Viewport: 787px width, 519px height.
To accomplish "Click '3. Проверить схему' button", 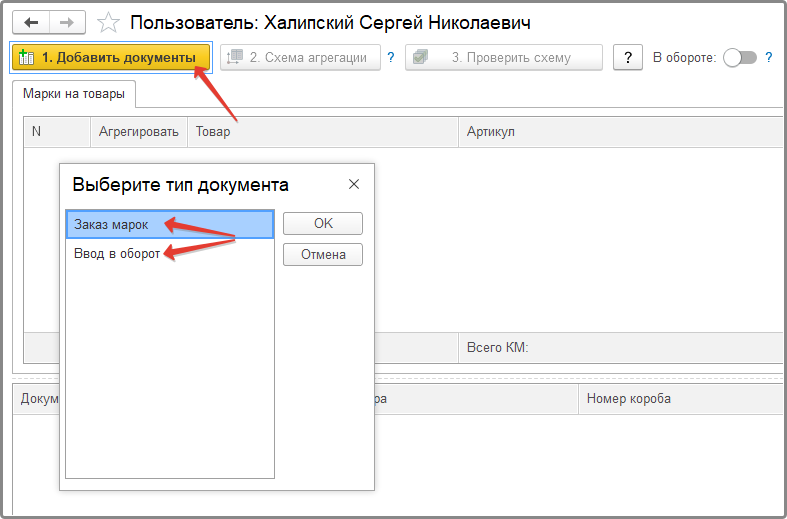I will tap(504, 58).
